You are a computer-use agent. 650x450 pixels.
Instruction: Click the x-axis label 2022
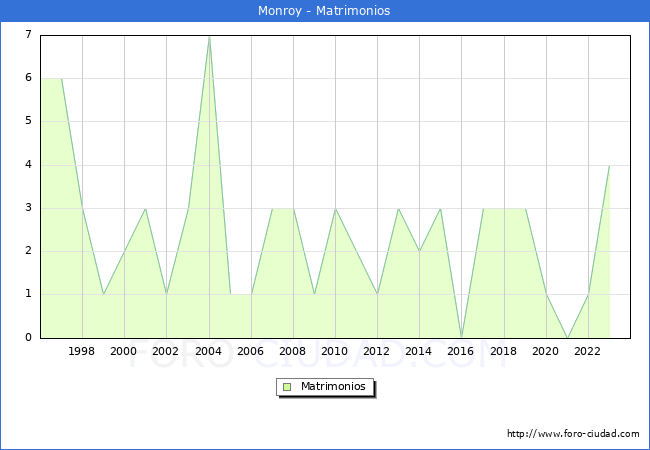point(587,351)
